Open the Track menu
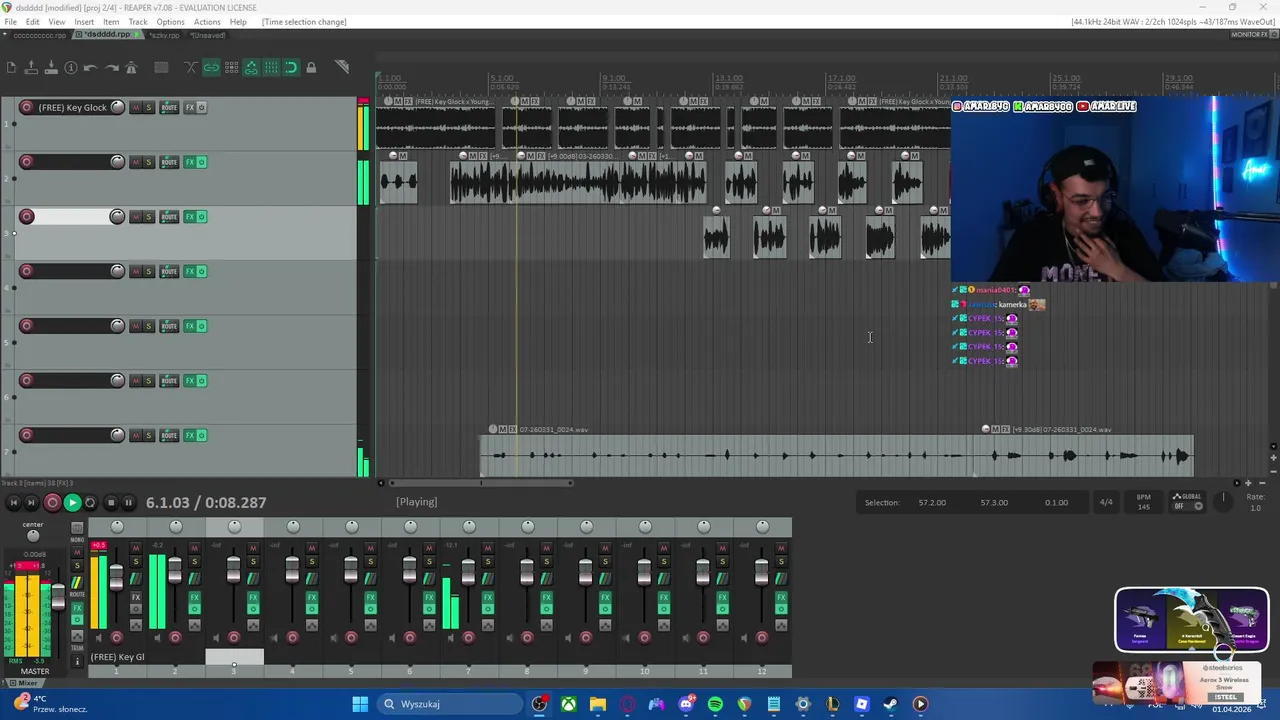 pos(138,22)
